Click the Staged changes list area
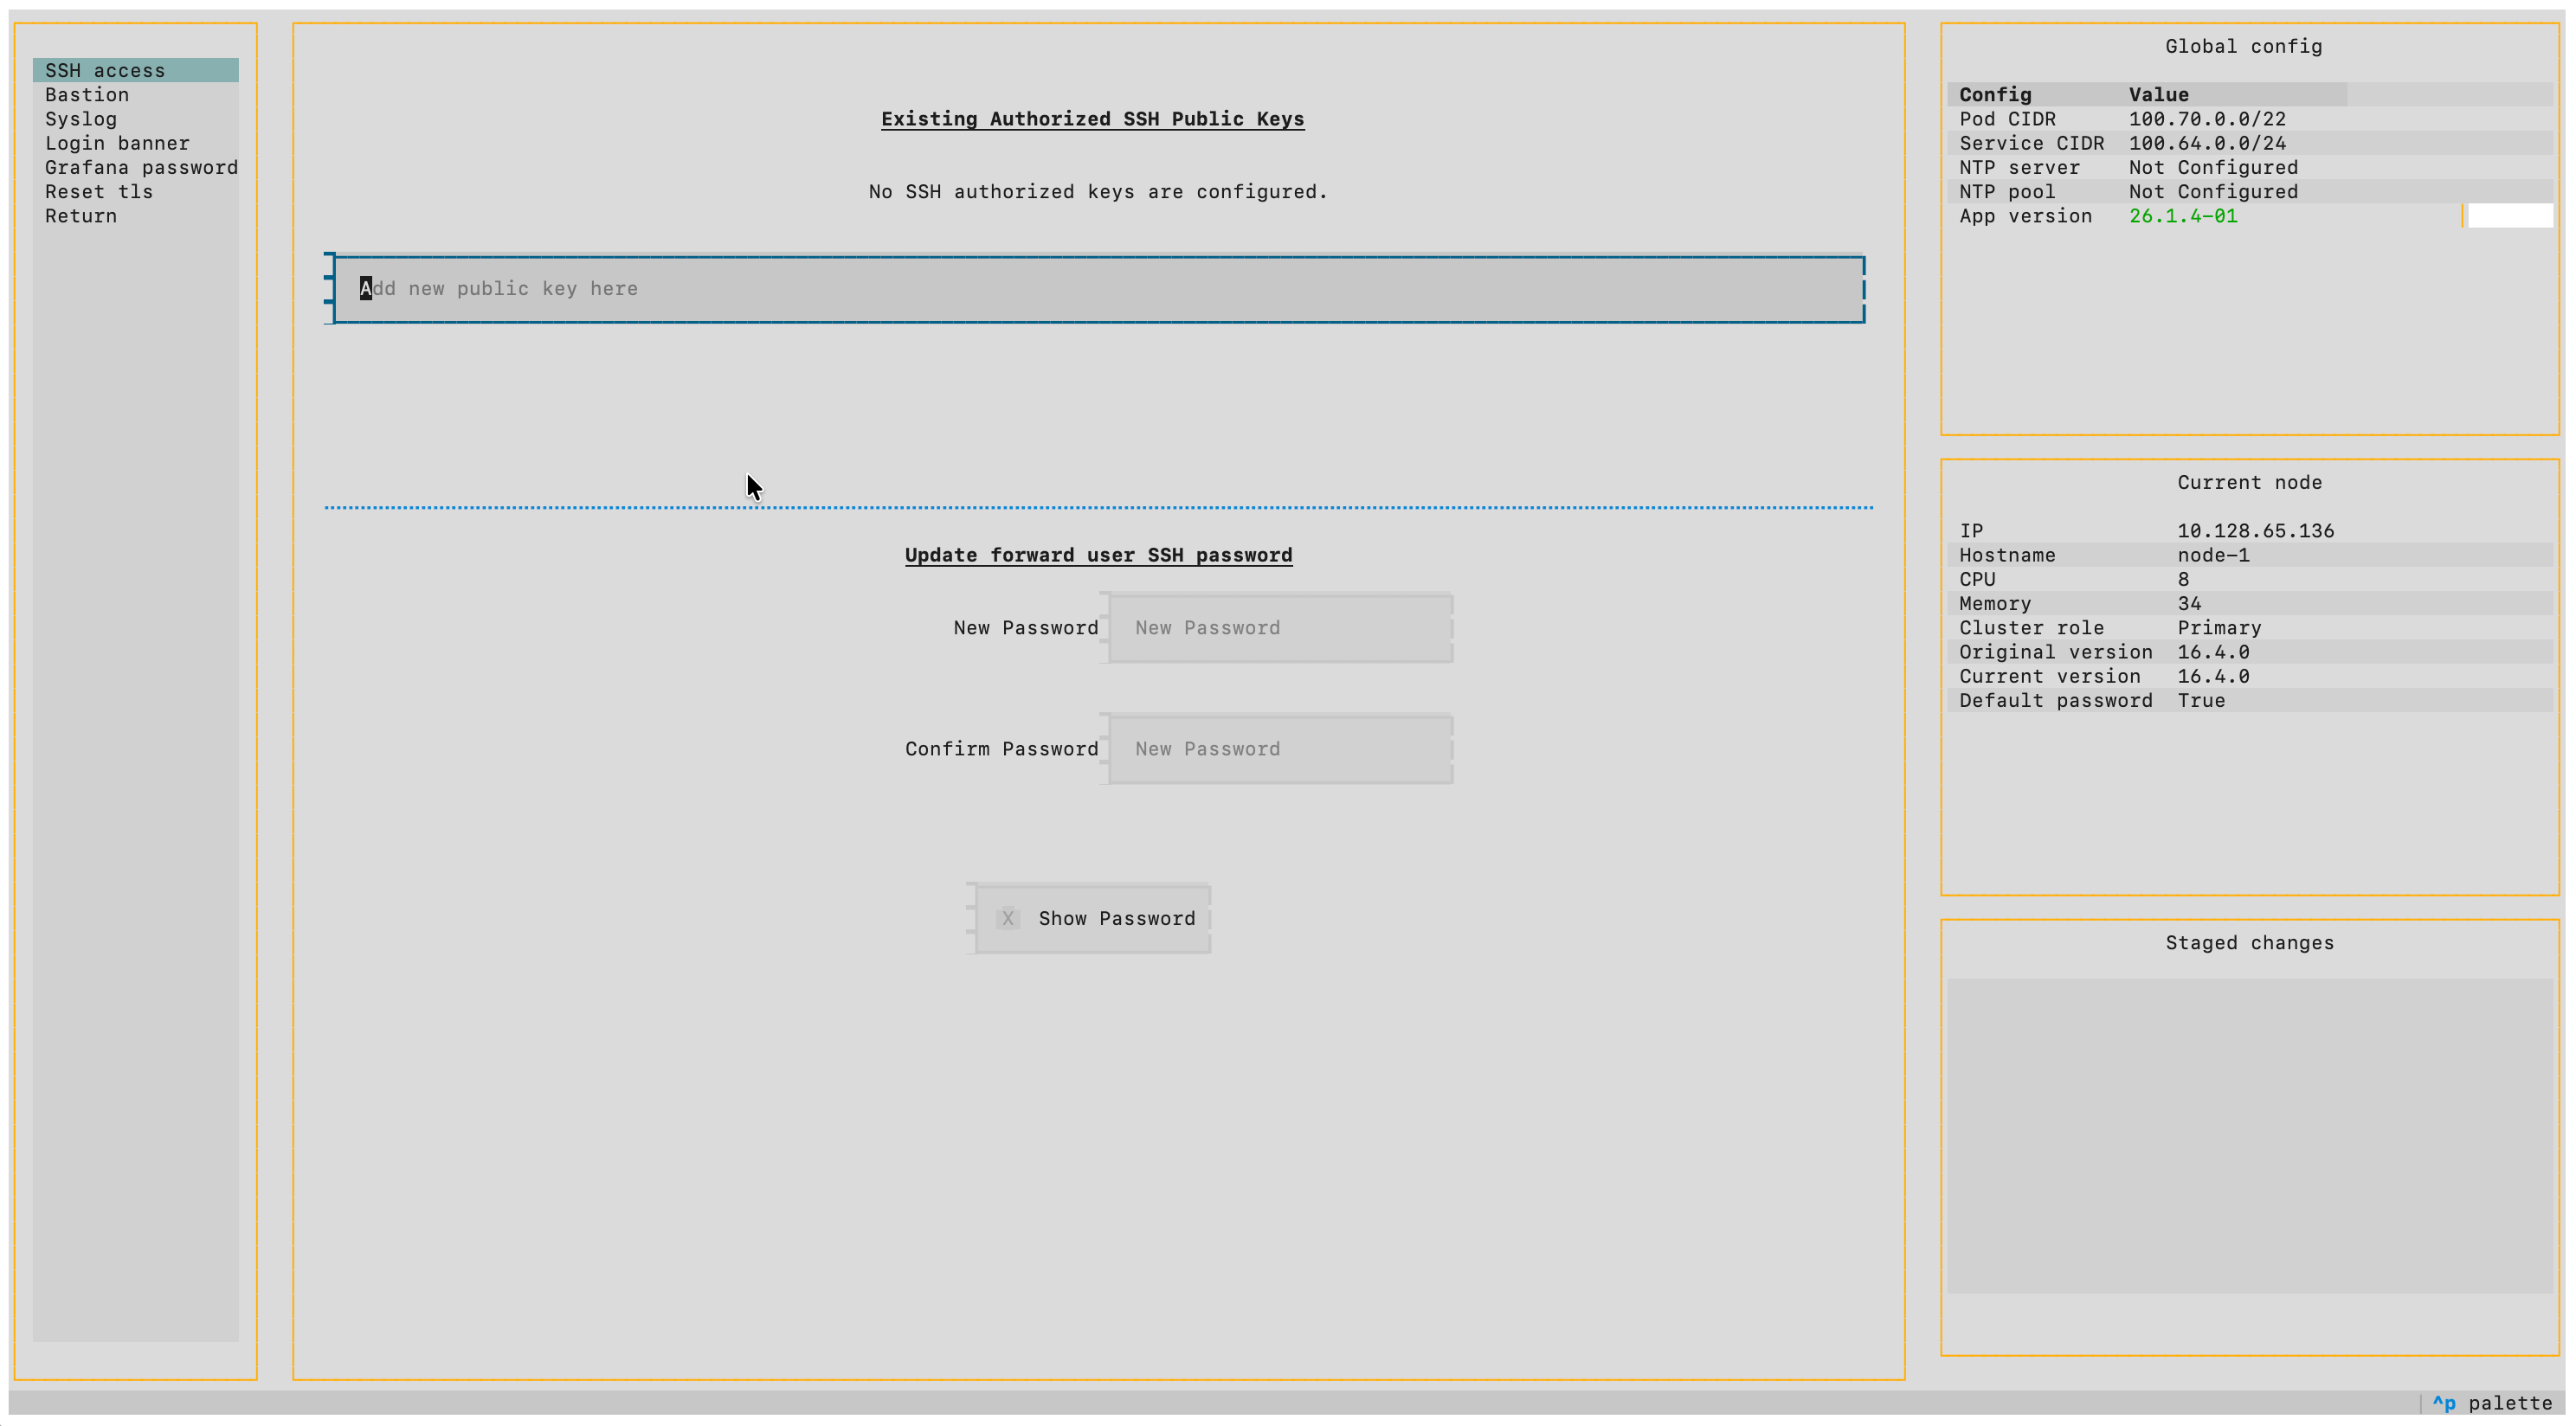Viewport: 2576px width, 1426px height. point(2249,1135)
